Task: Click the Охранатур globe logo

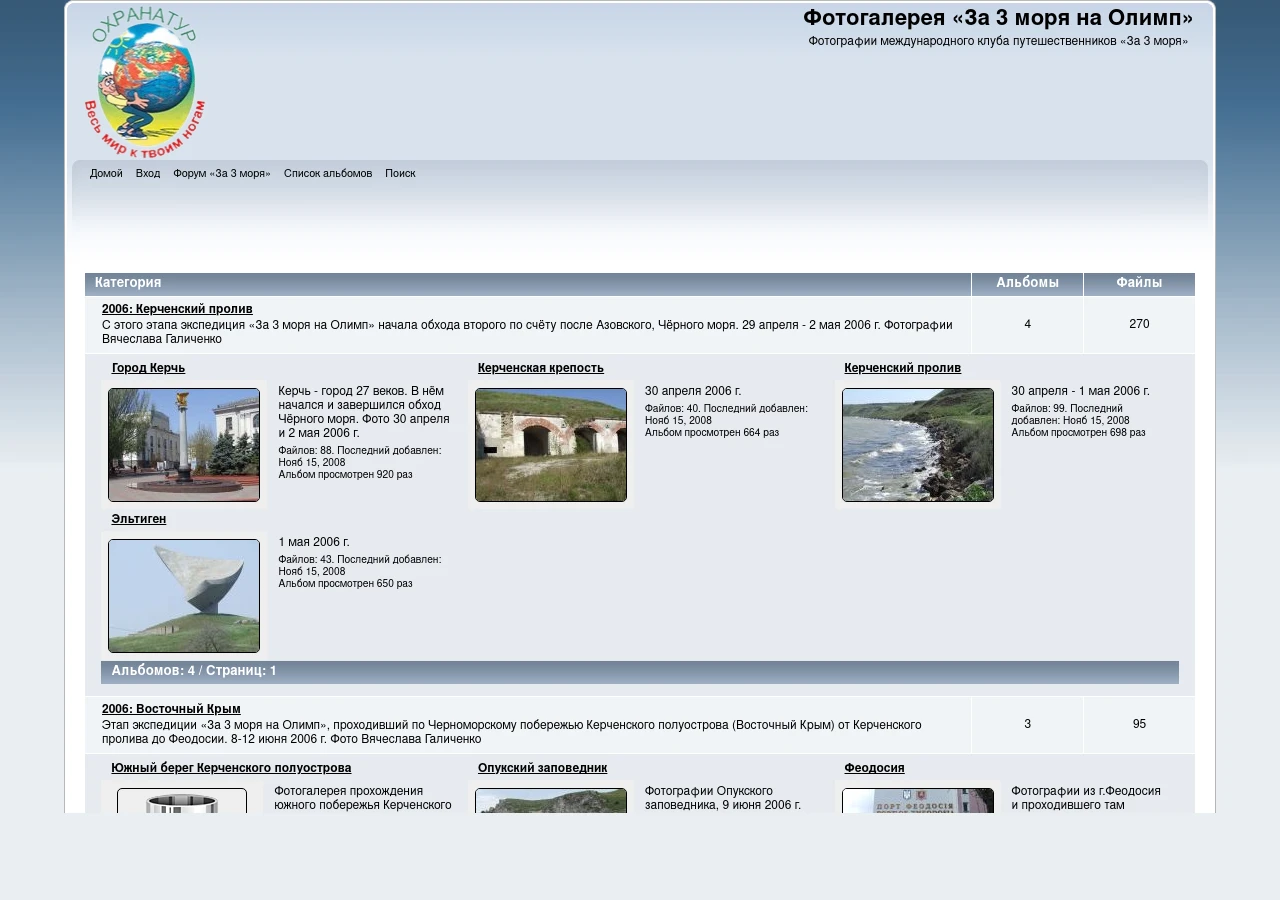Action: pos(145,82)
